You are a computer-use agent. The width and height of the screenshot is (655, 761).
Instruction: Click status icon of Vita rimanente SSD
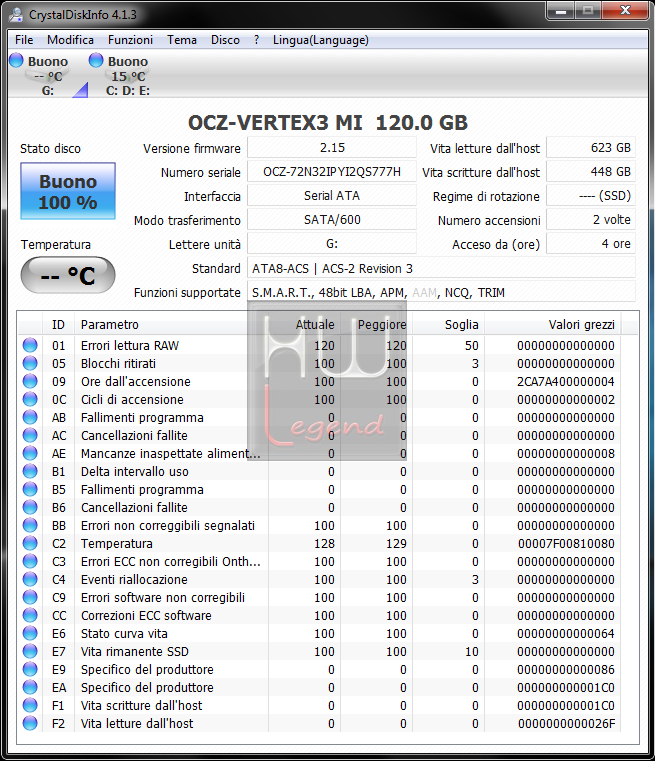click(30, 651)
